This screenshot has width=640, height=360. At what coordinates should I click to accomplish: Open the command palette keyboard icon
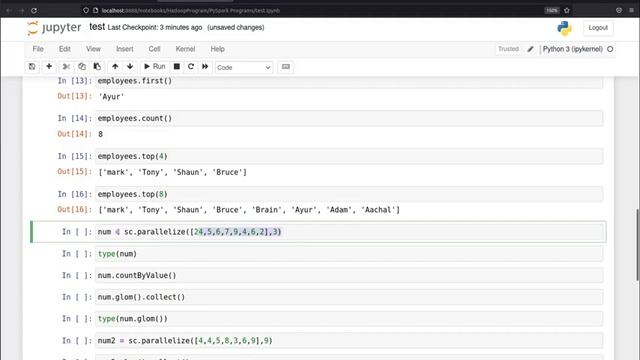click(x=286, y=67)
